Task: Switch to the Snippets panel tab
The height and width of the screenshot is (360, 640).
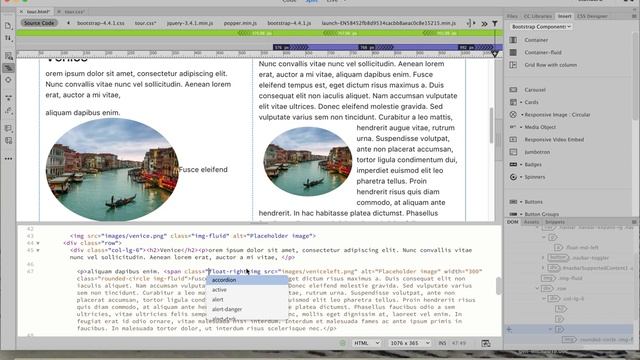Action: pos(555,222)
